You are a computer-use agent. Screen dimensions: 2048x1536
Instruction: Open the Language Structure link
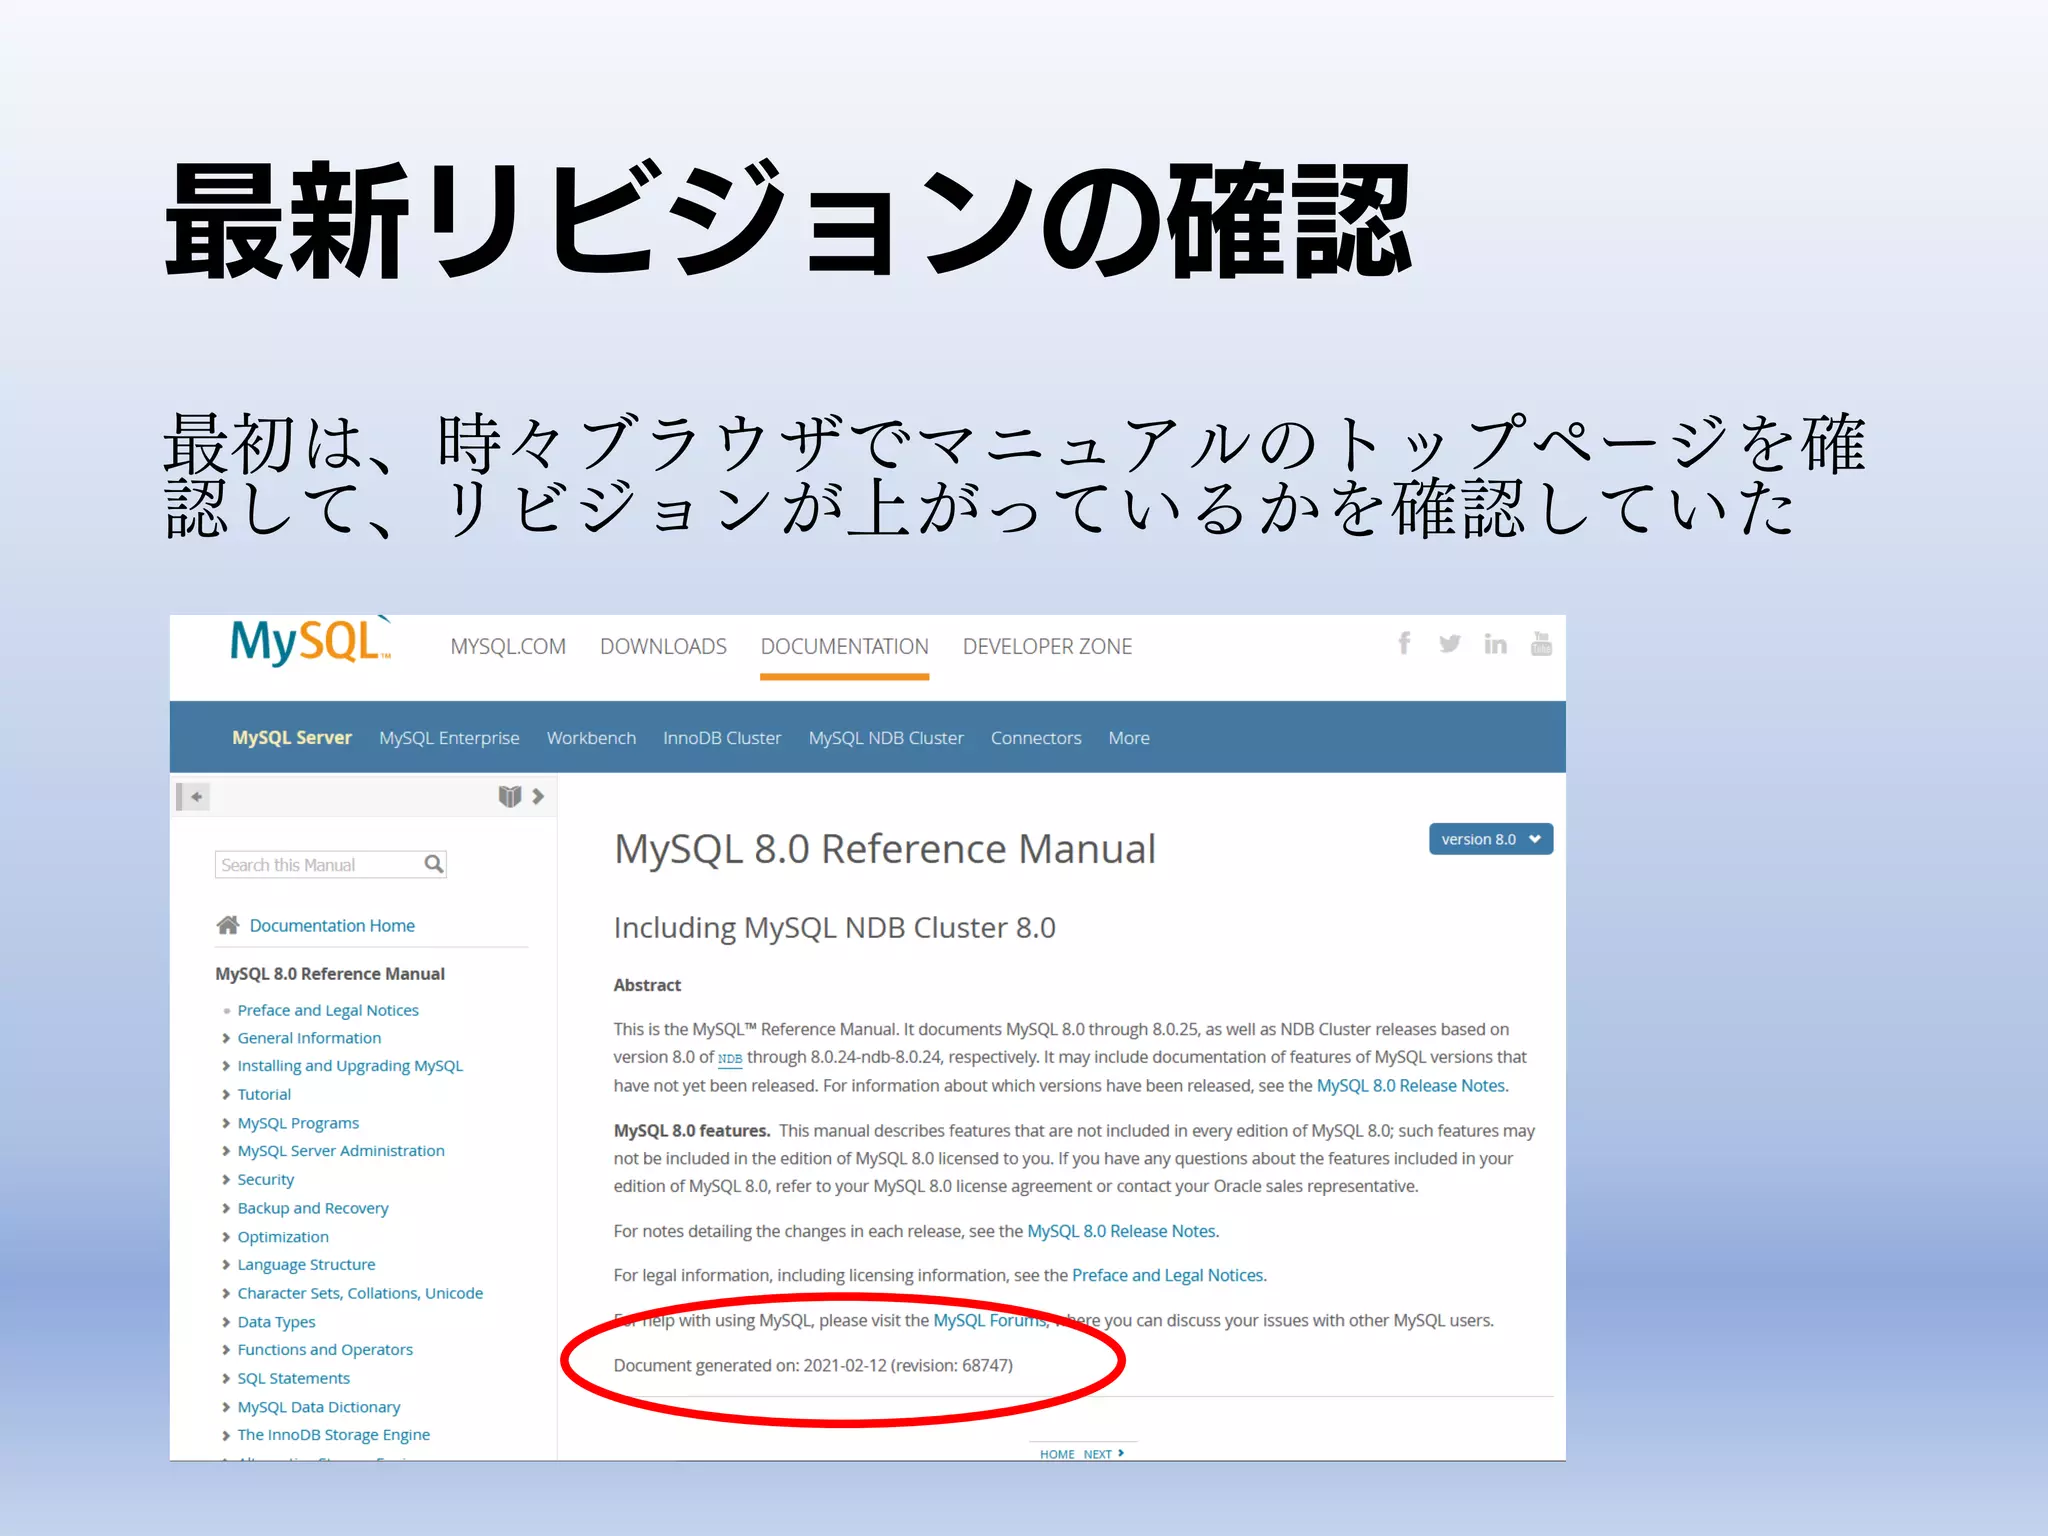(306, 1265)
